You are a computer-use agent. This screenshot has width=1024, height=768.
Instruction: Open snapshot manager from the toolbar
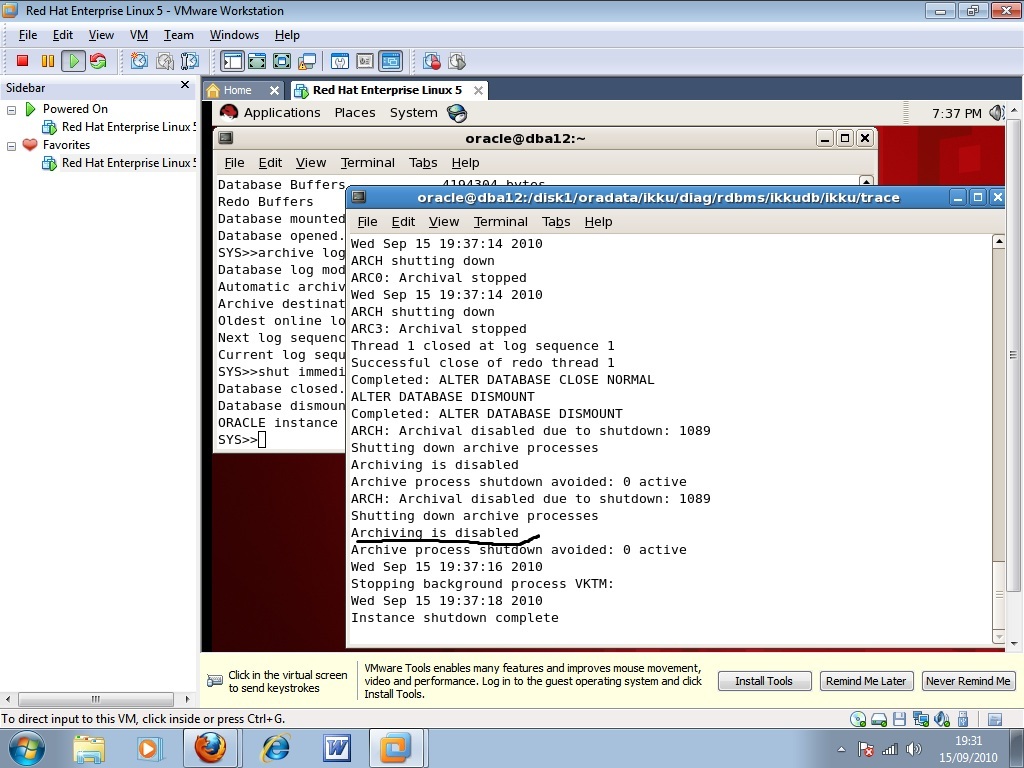[x=189, y=61]
